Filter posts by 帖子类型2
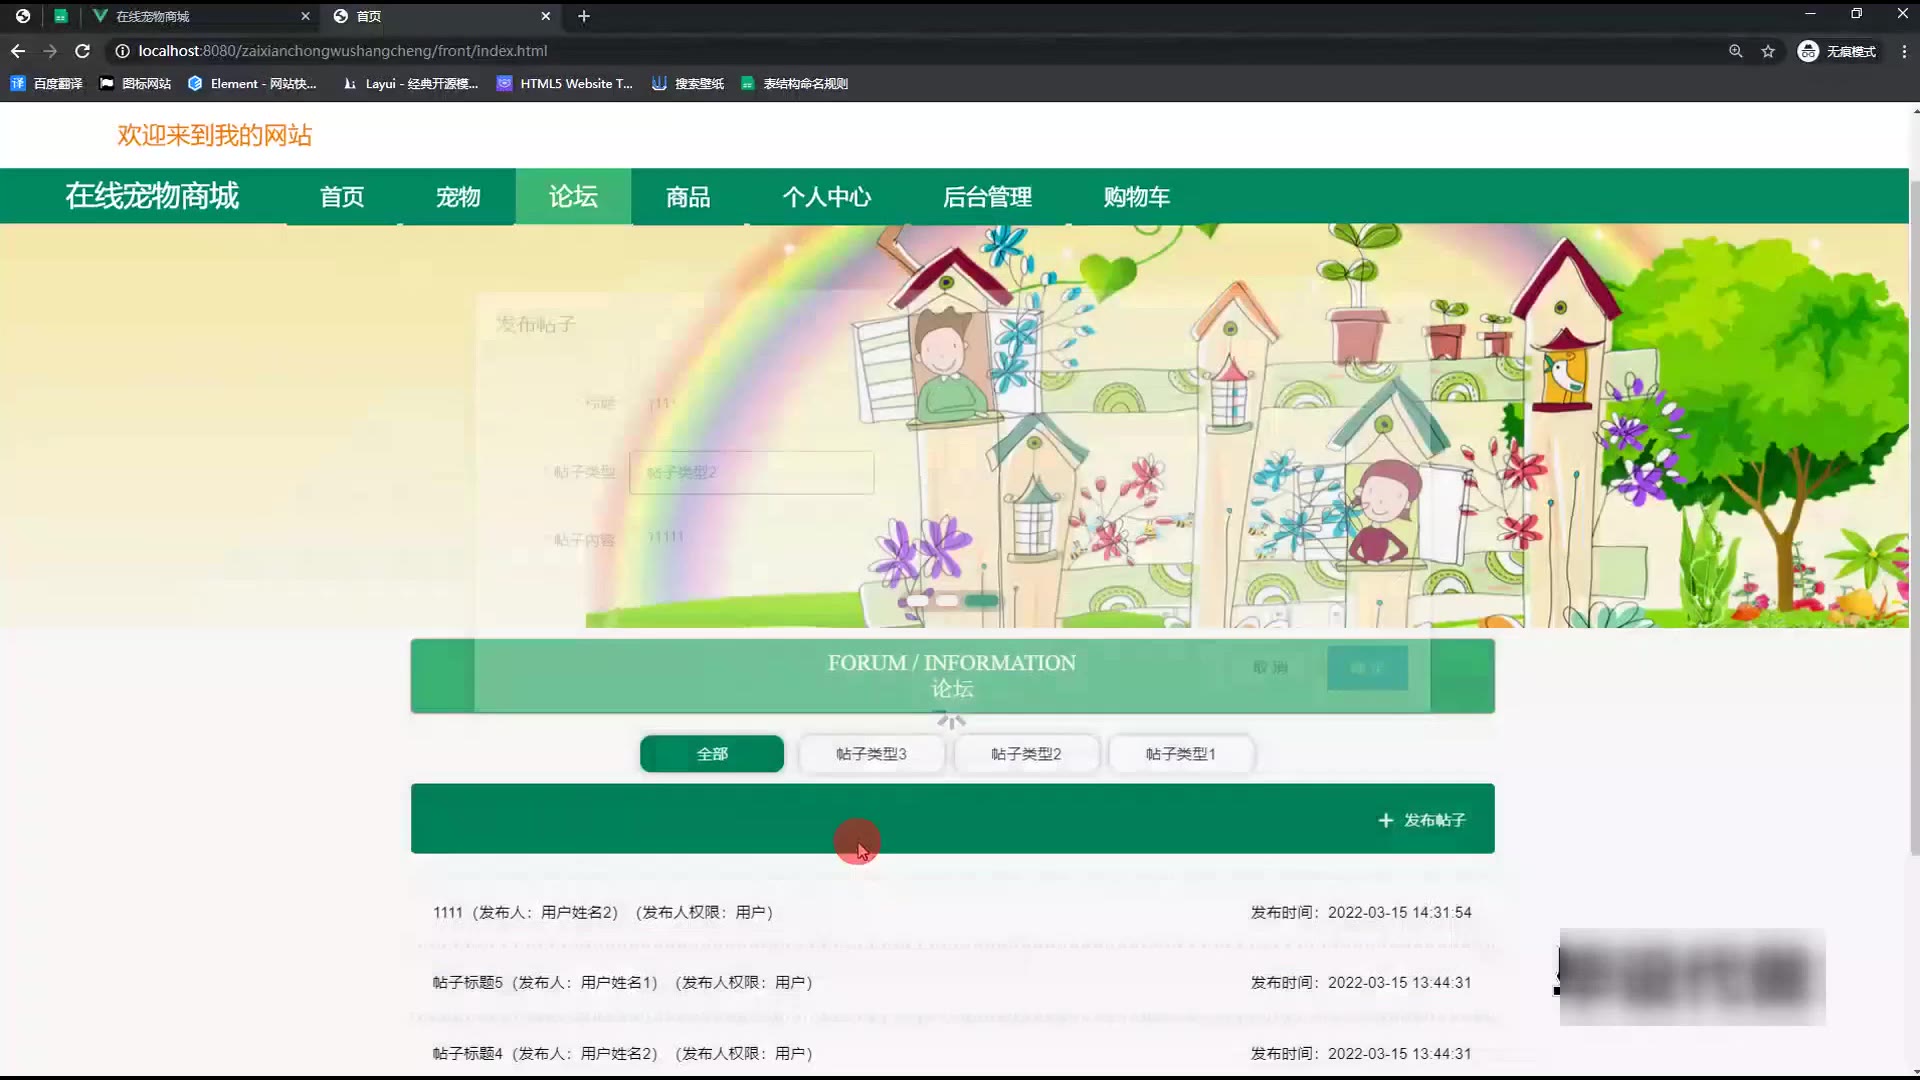Image resolution: width=1920 pixels, height=1080 pixels. (x=1026, y=754)
